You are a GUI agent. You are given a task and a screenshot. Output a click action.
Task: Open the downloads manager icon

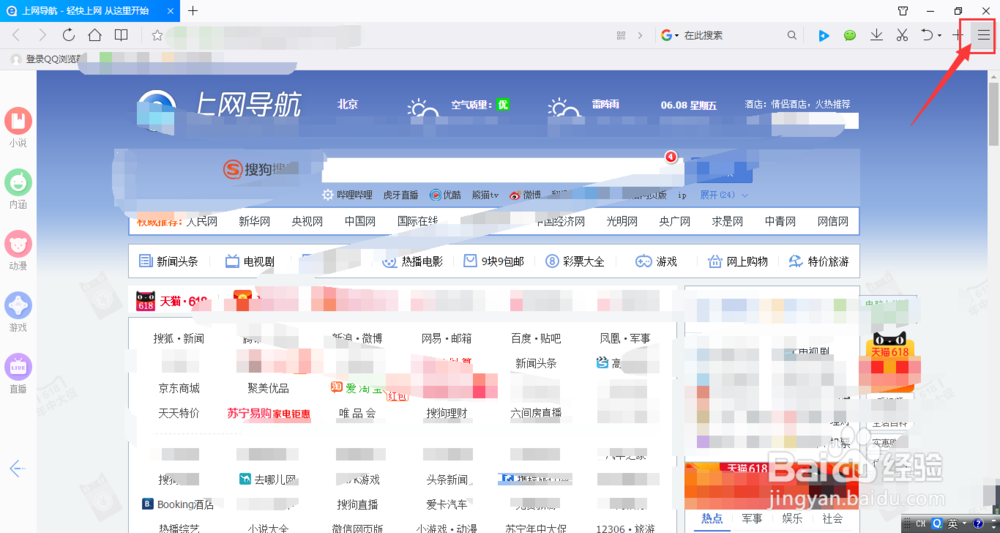pyautogui.click(x=876, y=35)
